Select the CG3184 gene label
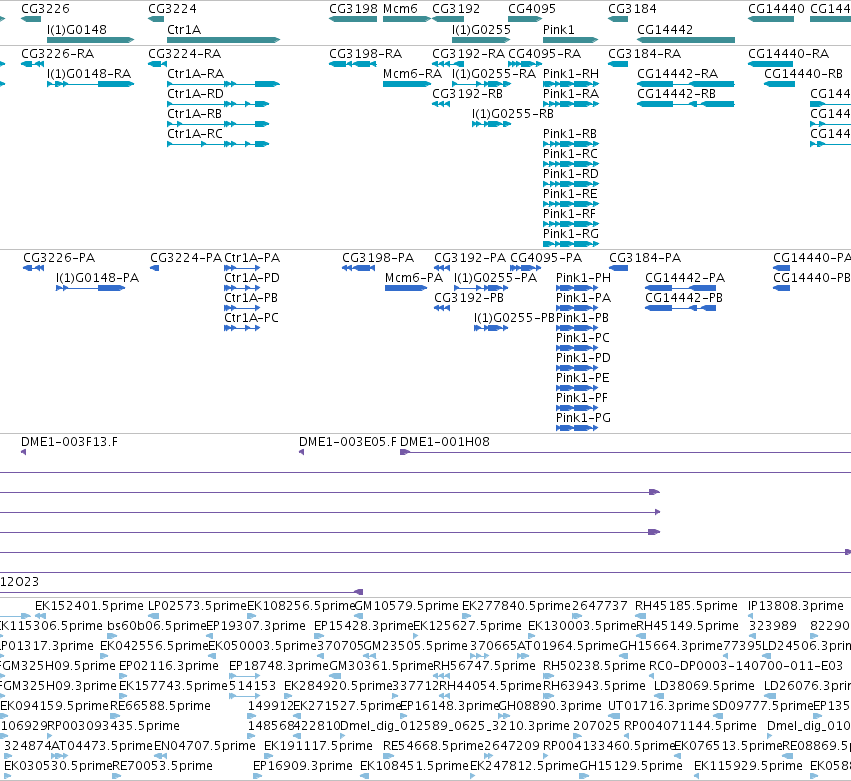This screenshot has width=851, height=781. (x=632, y=9)
